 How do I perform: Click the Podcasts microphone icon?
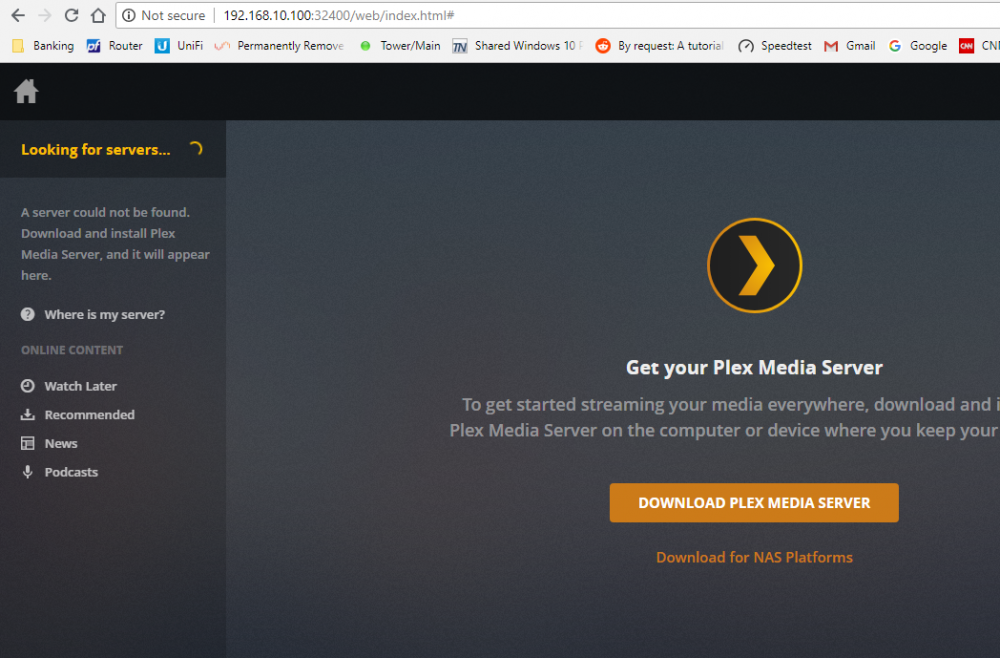point(27,472)
